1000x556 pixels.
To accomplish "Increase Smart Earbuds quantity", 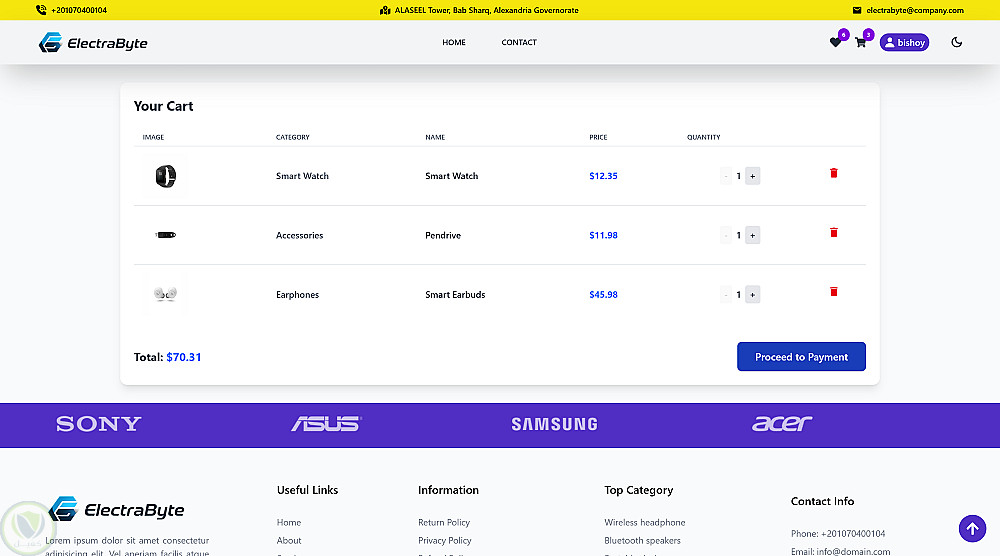I will coord(753,295).
